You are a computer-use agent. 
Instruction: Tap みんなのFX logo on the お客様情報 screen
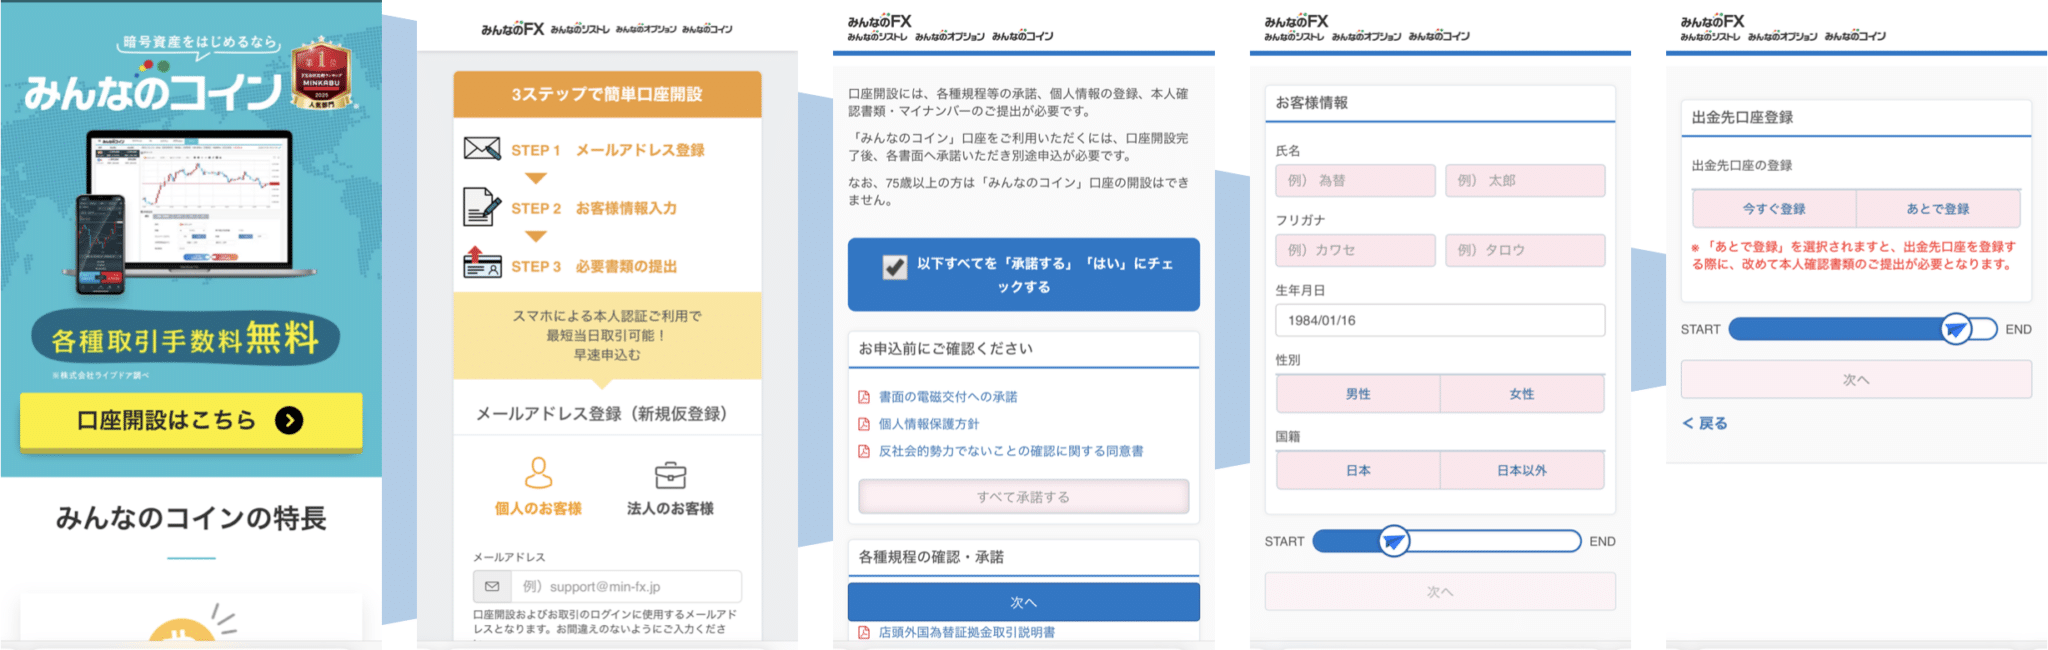(1296, 21)
